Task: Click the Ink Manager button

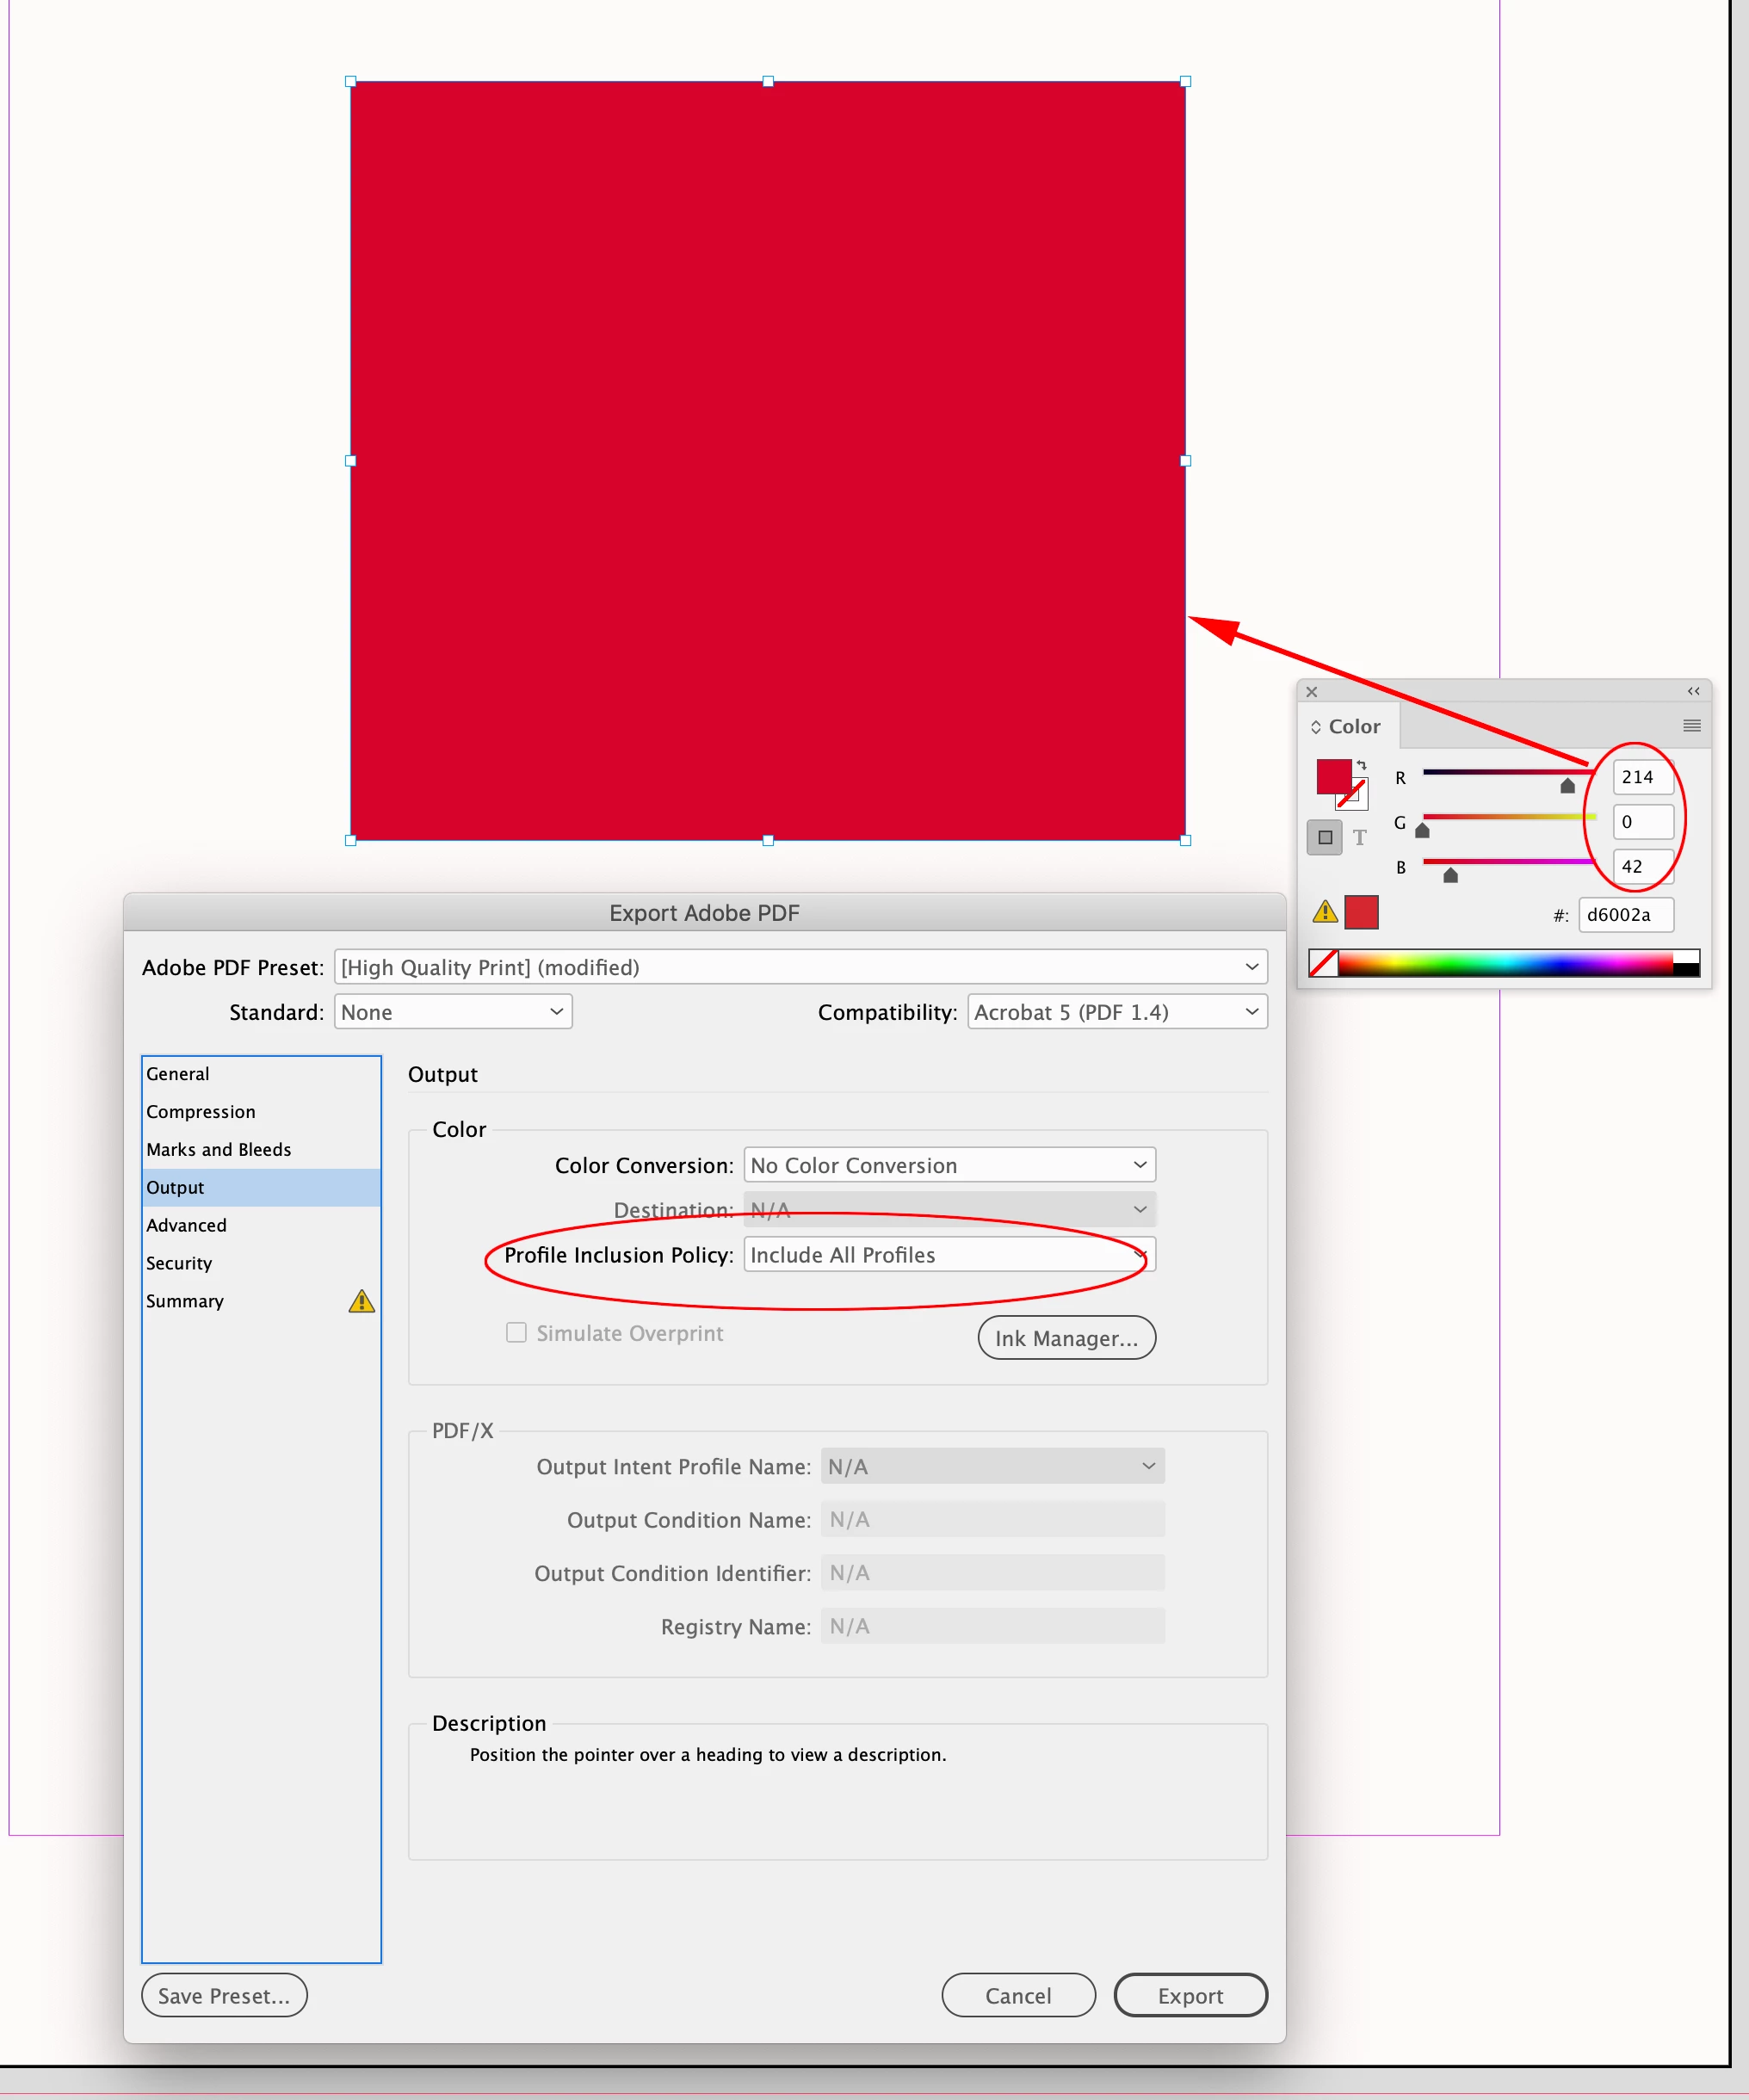Action: pos(1066,1338)
